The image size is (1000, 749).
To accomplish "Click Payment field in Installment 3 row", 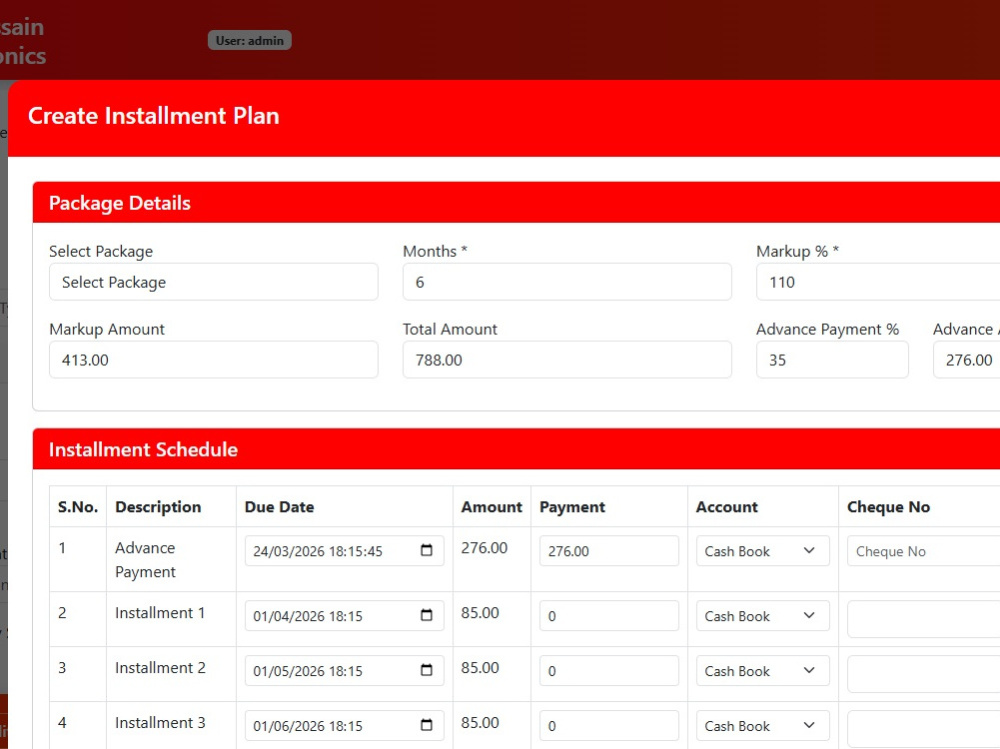I will 609,725.
